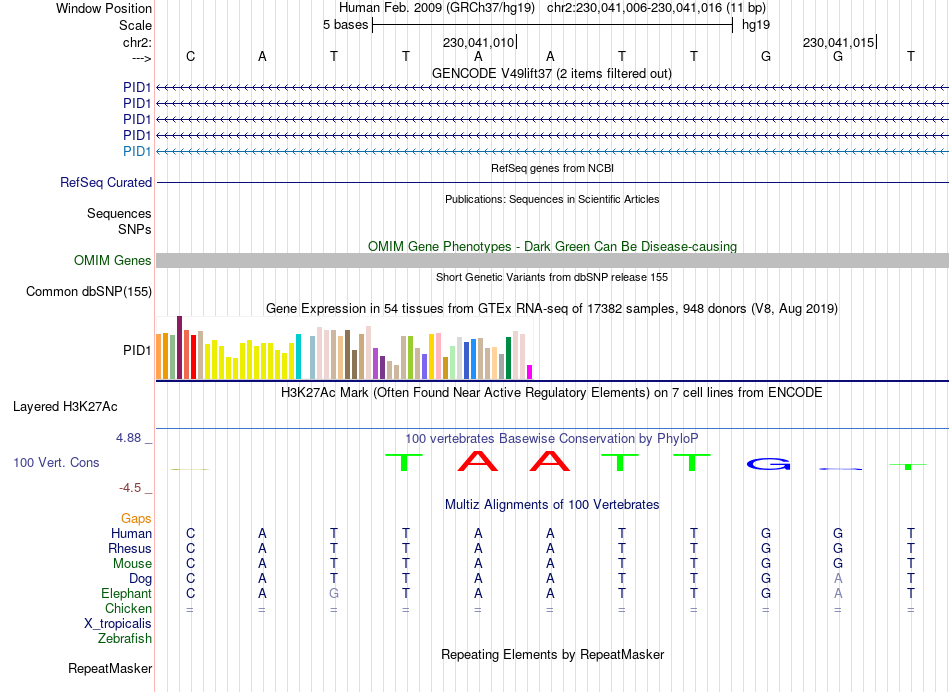The width and height of the screenshot is (950, 692).
Task: Click the faded G mismatch in Elephant row
Action: (334, 594)
